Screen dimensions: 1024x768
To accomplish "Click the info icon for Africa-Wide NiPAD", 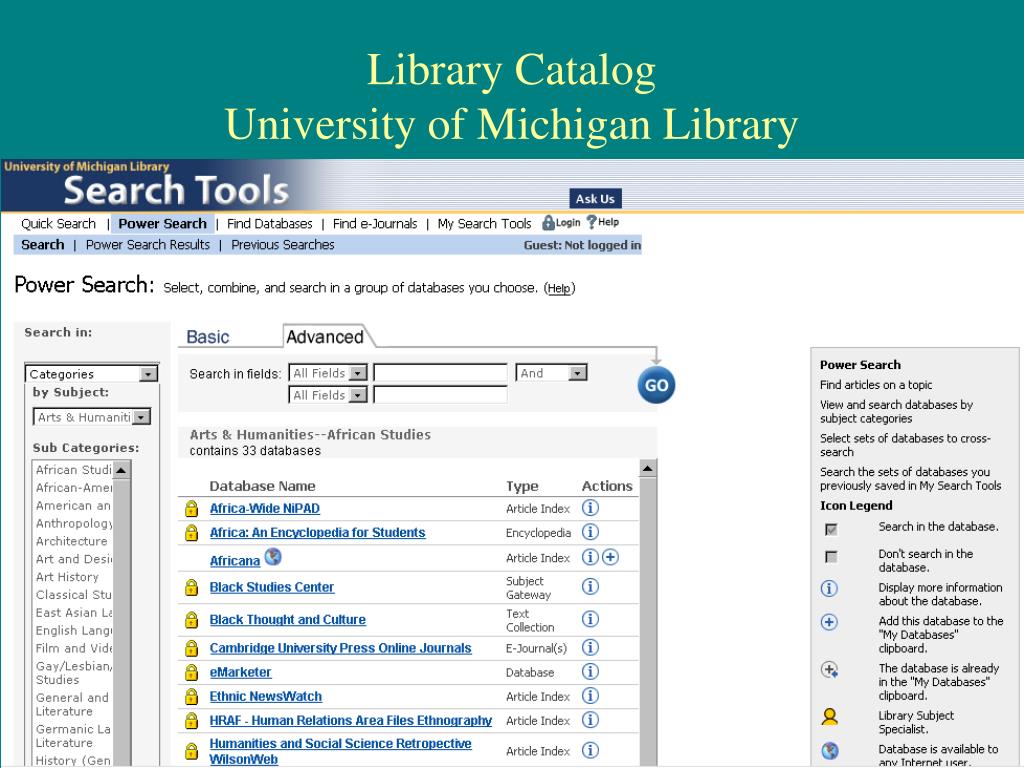I will click(590, 507).
